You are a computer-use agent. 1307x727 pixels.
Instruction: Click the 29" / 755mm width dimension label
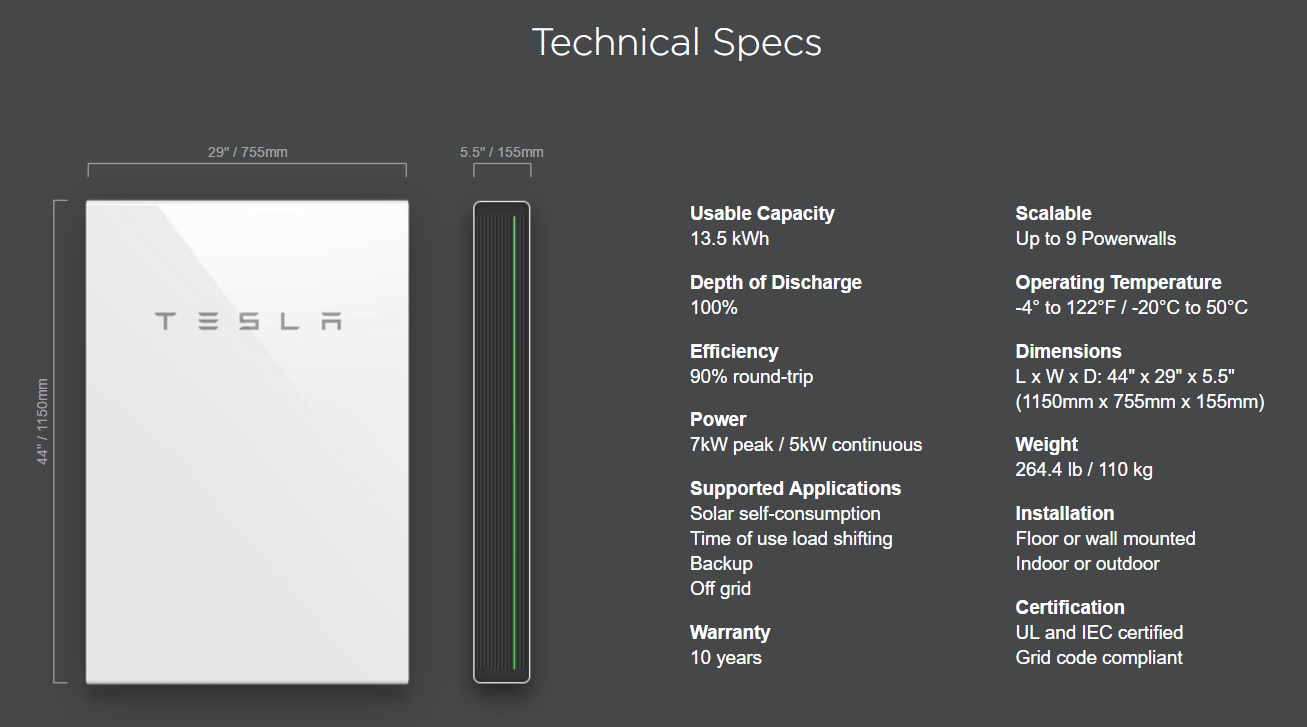[x=248, y=152]
